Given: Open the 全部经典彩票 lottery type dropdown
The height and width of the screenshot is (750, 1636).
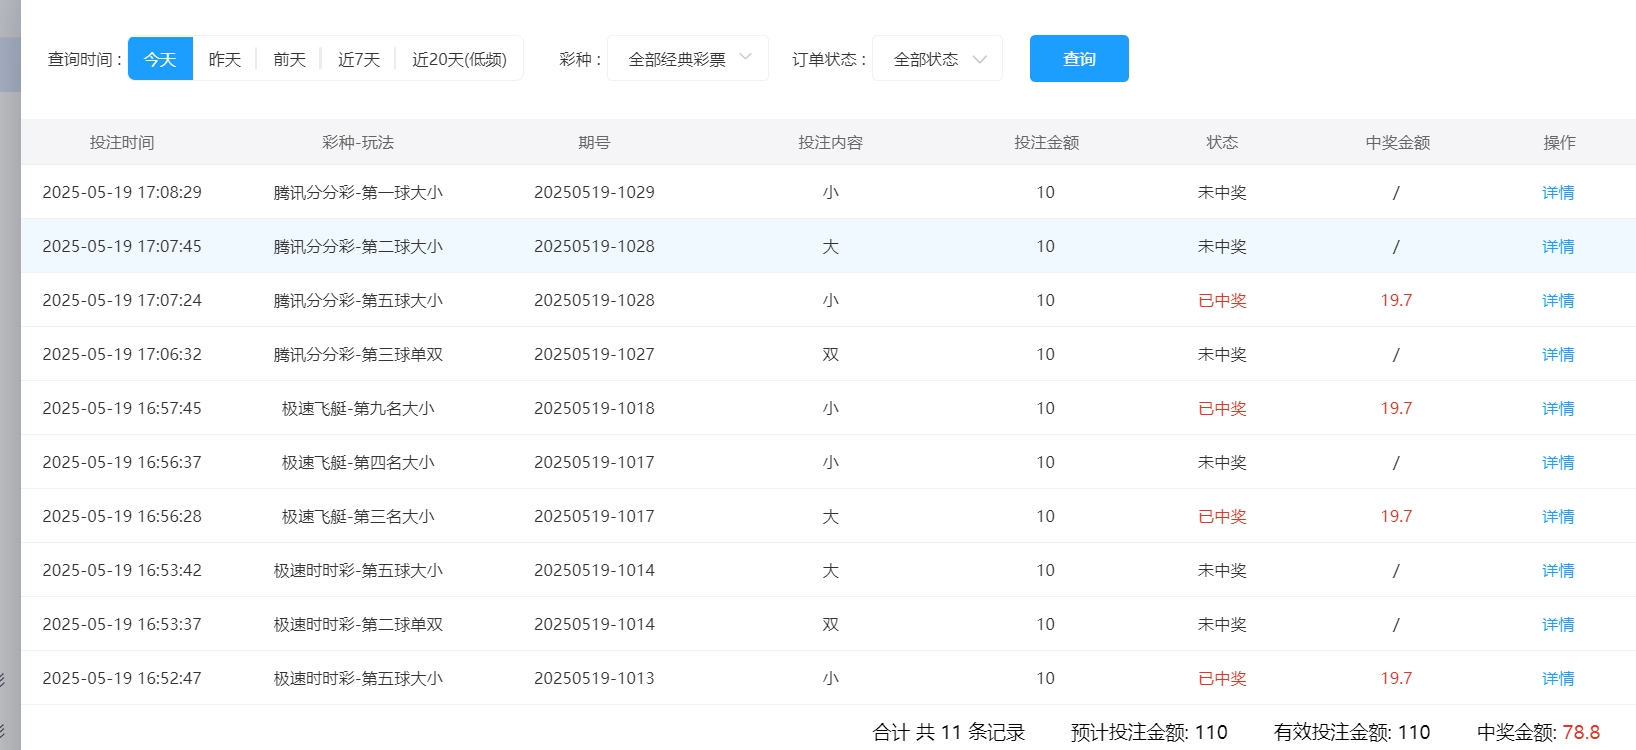Looking at the screenshot, I should pyautogui.click(x=677, y=59).
